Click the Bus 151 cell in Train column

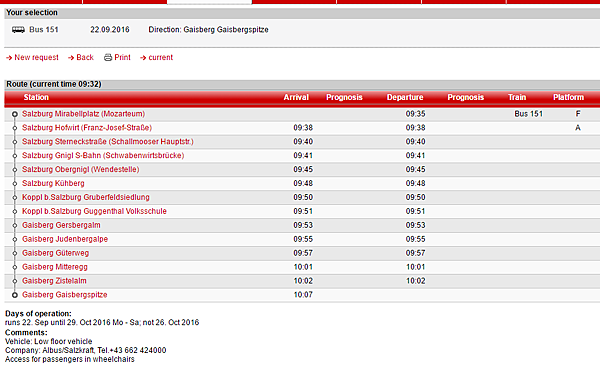528,114
